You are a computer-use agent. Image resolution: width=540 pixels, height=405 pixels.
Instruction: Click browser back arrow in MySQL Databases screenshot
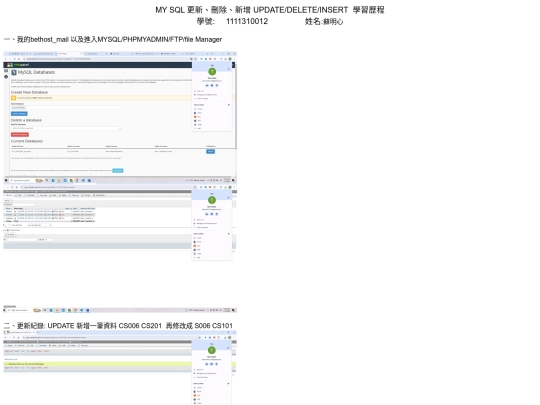coord(6,59)
